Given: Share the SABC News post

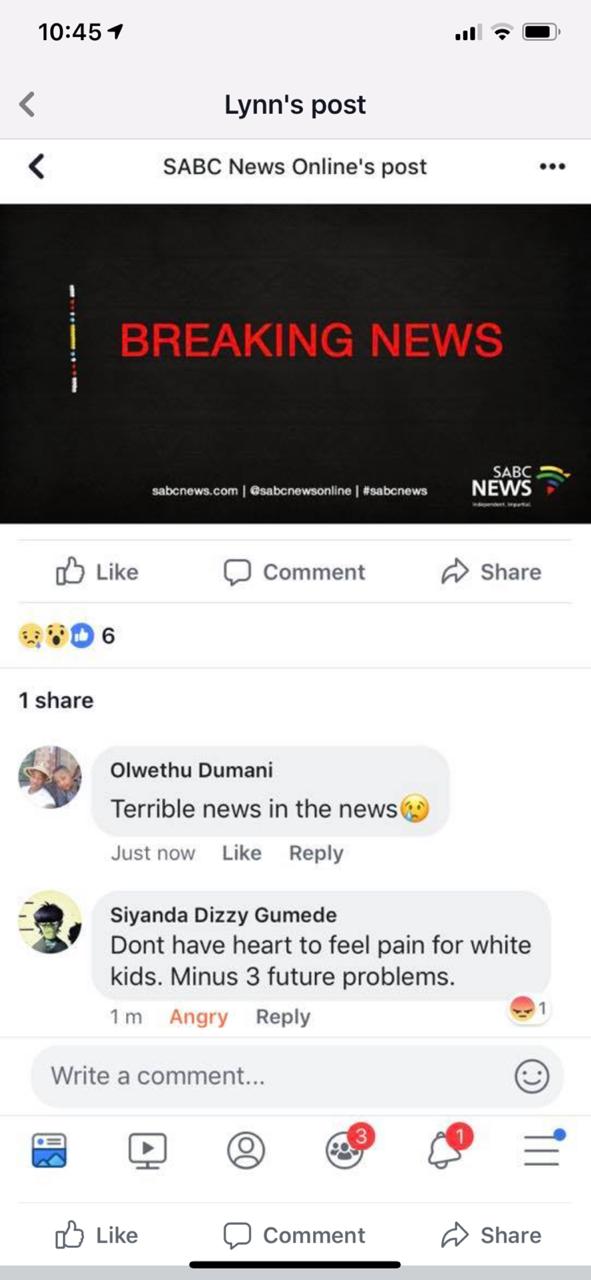Looking at the screenshot, I should [491, 572].
